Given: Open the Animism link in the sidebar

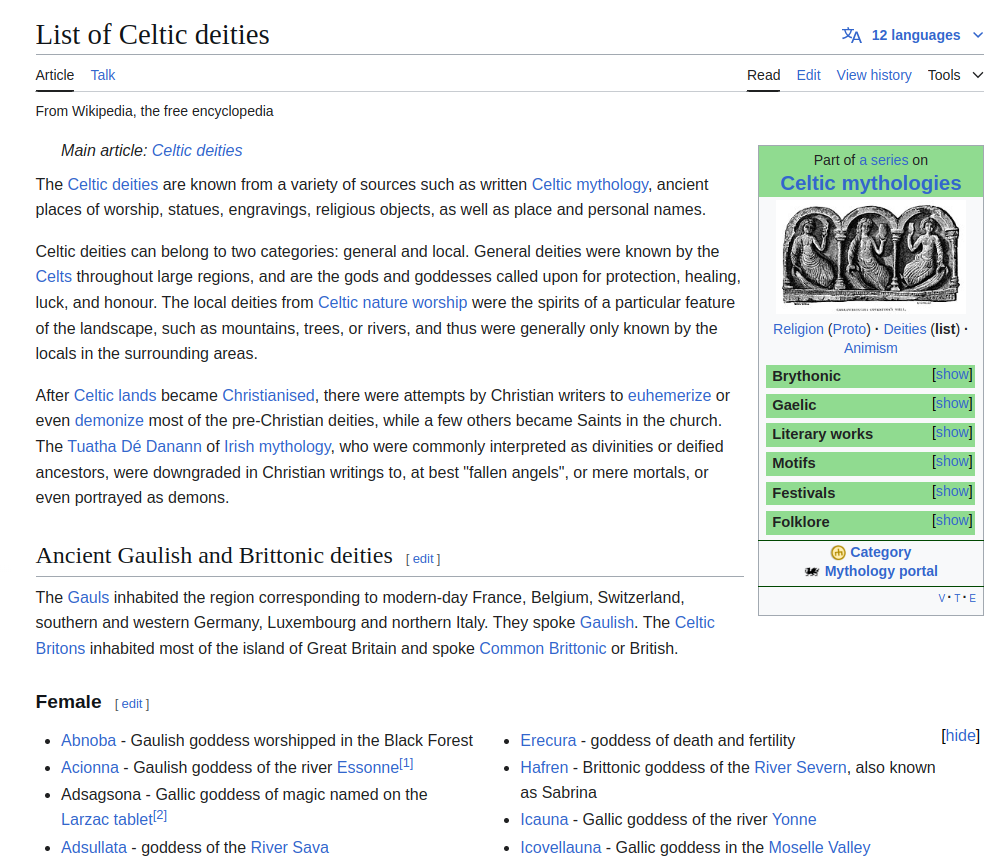Looking at the screenshot, I should [870, 347].
